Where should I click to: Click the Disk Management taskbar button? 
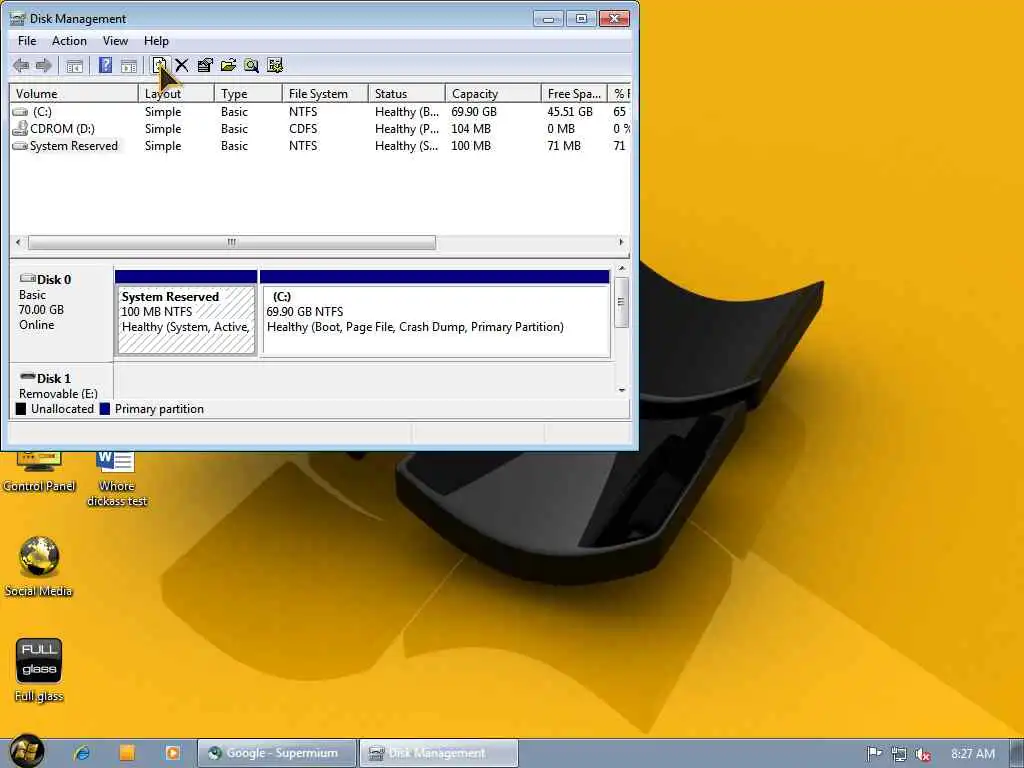(439, 753)
